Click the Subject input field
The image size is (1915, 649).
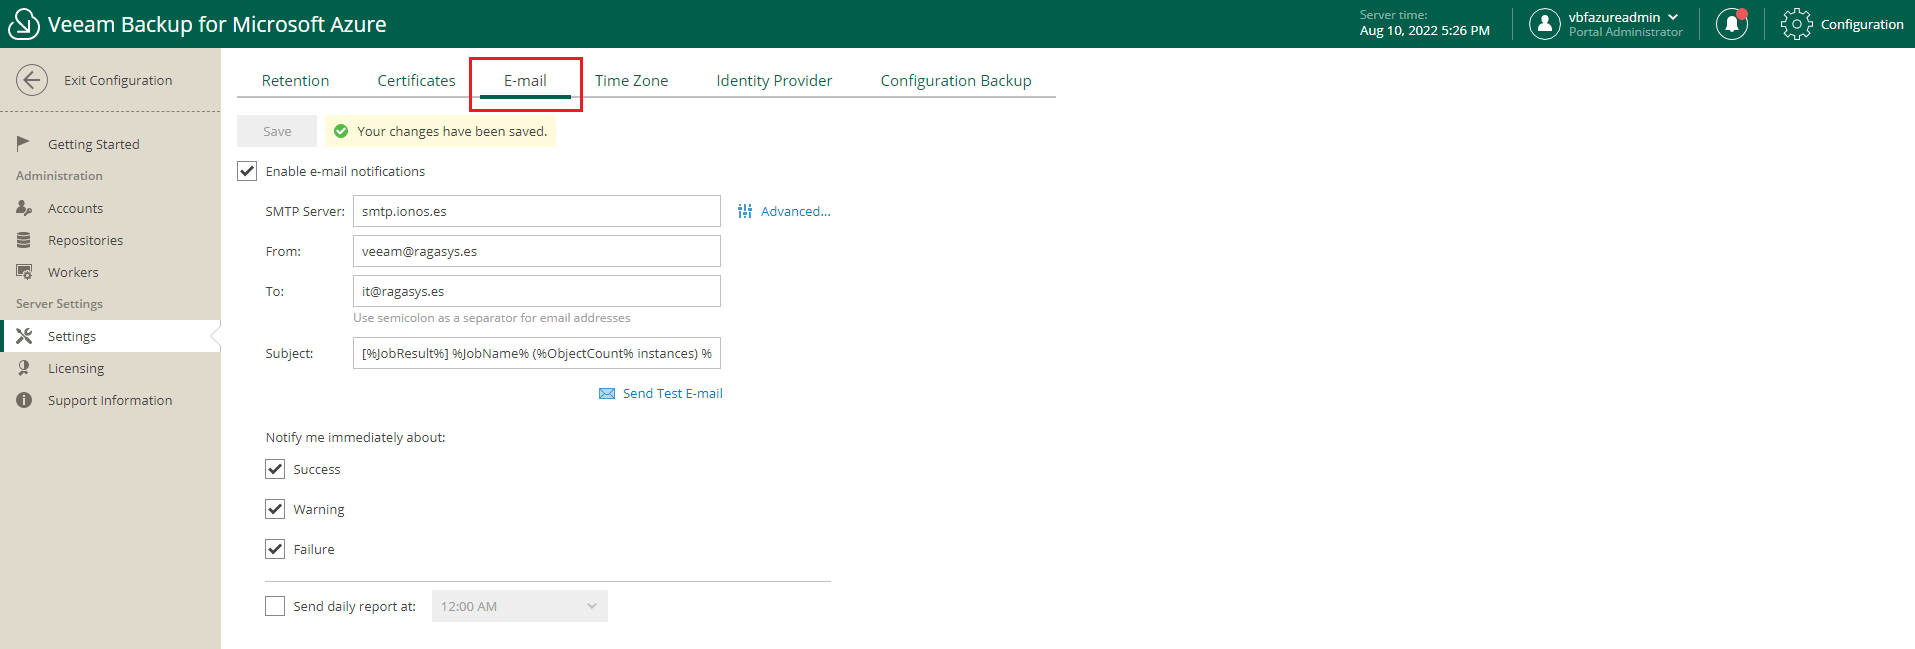tap(537, 353)
